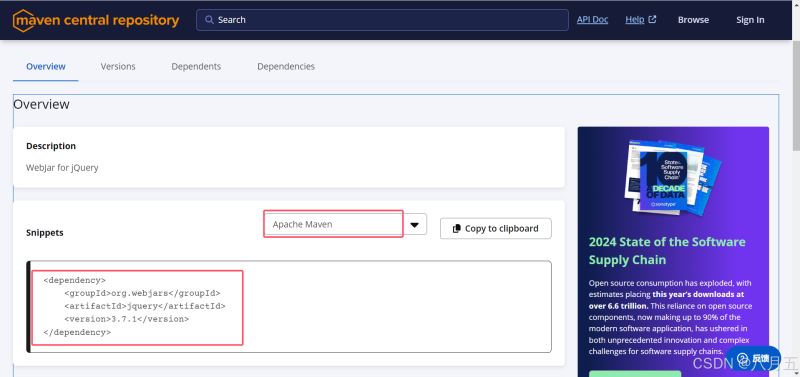Screen dimensions: 800x377
Task: Switch to the Versions tab
Action: click(118, 66)
